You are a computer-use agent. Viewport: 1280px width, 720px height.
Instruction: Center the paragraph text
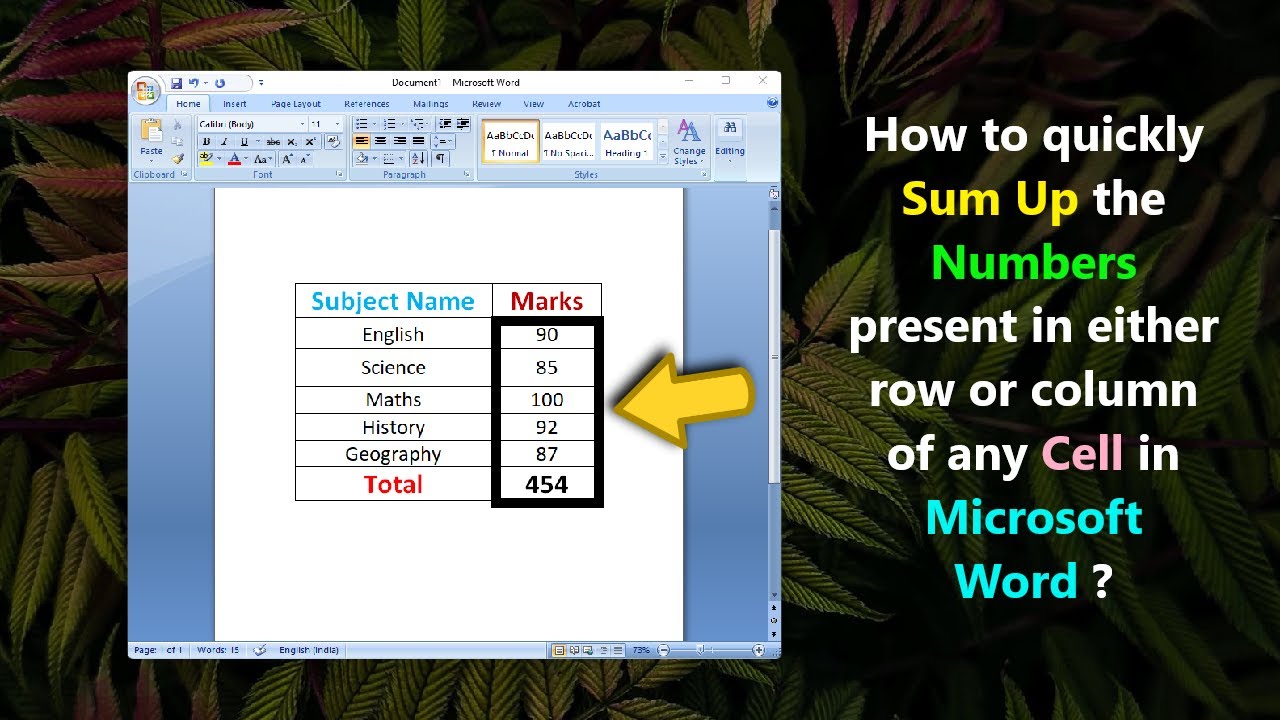tap(380, 141)
